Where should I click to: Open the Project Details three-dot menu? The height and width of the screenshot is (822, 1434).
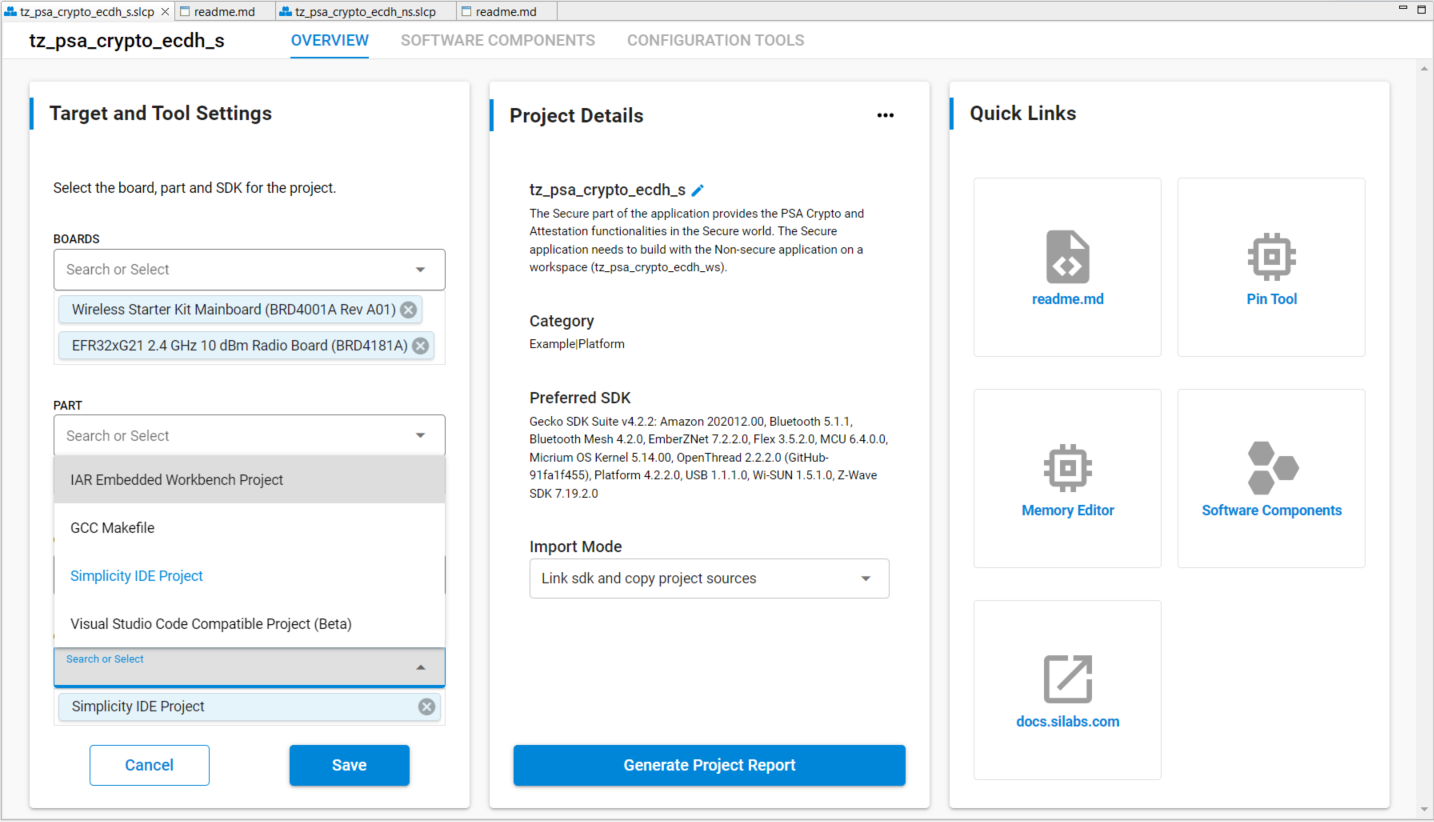(x=885, y=115)
